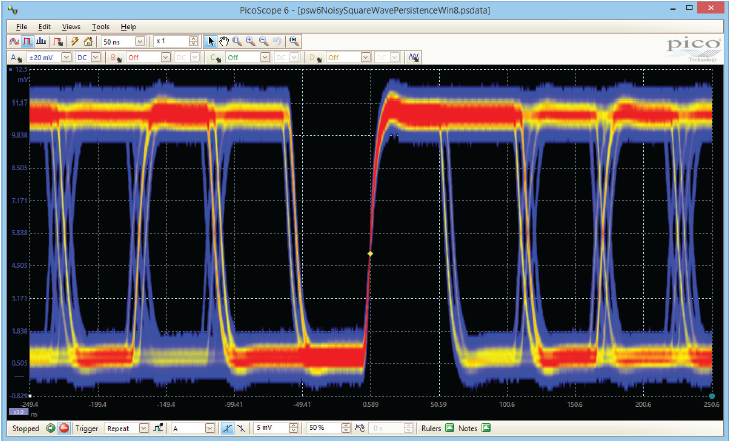The height and width of the screenshot is (442, 729).
Task: Open the Tools menu
Action: [x=100, y=26]
